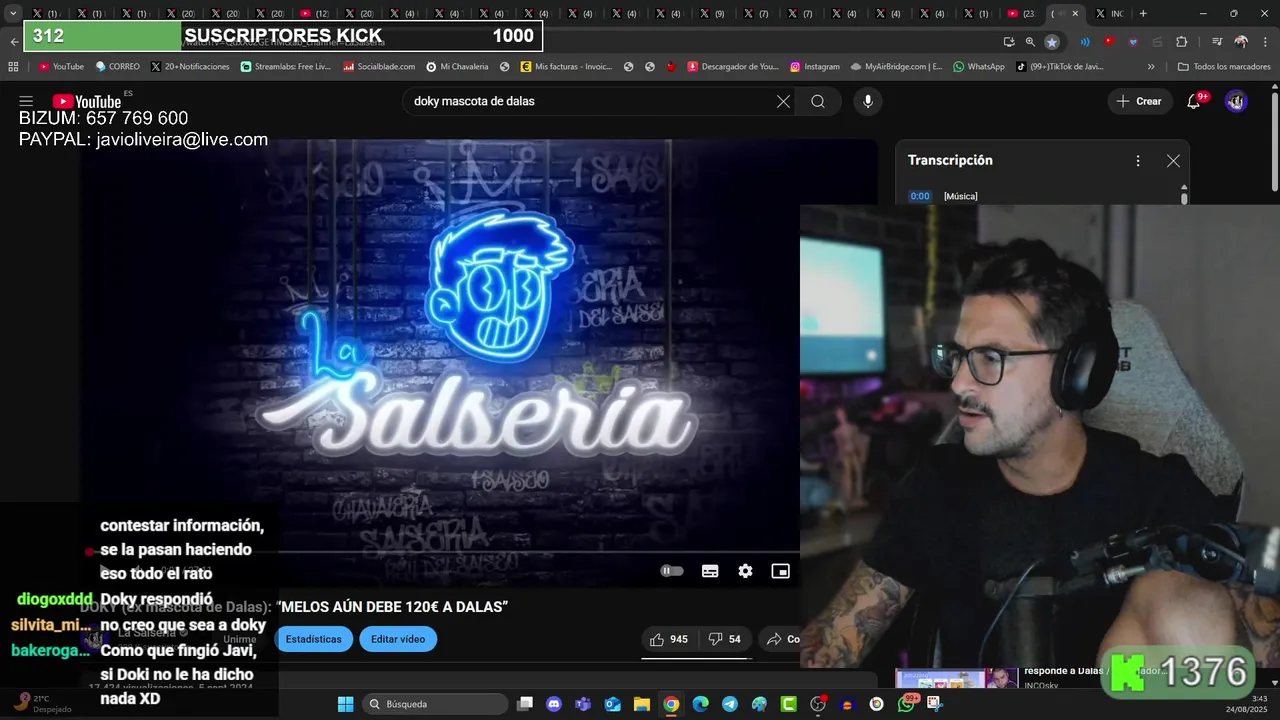Open WhatsApp from the taskbar

[x=906, y=704]
